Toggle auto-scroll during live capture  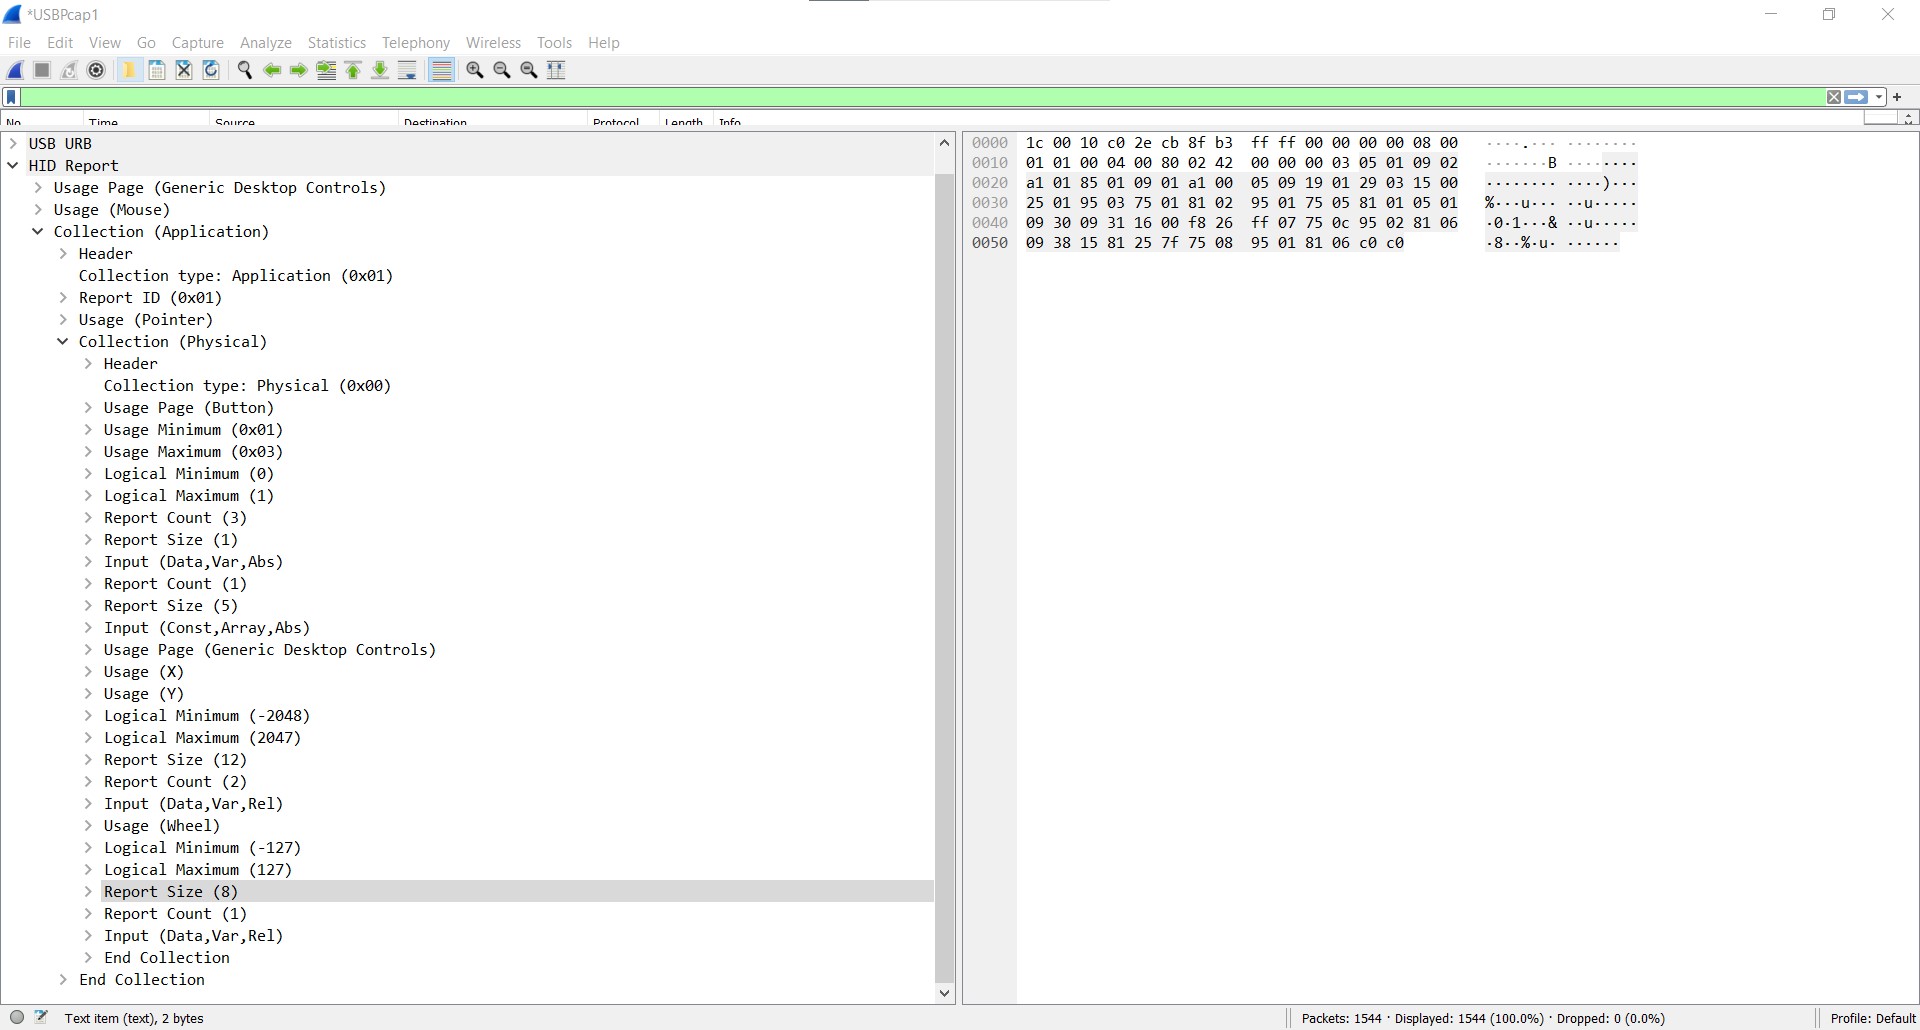pyautogui.click(x=407, y=70)
